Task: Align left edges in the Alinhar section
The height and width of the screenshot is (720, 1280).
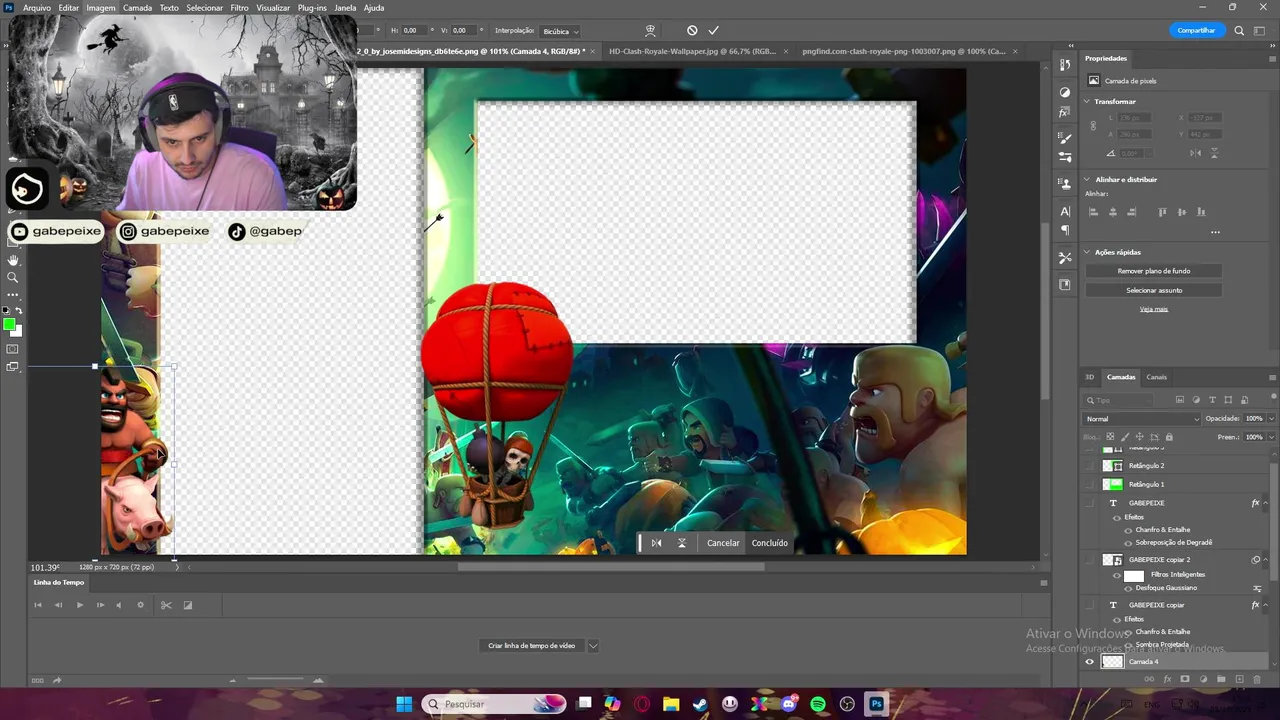Action: [x=1093, y=212]
